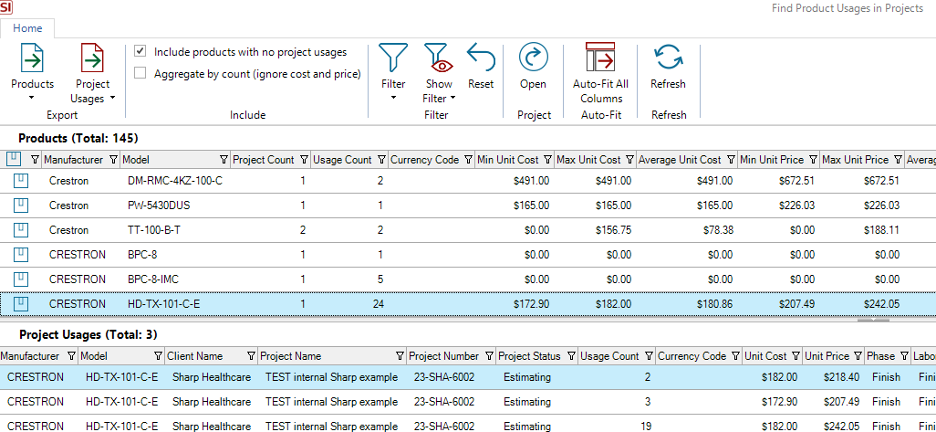The image size is (936, 432).
Task: Click the Project Usages export icon
Action: point(93,58)
